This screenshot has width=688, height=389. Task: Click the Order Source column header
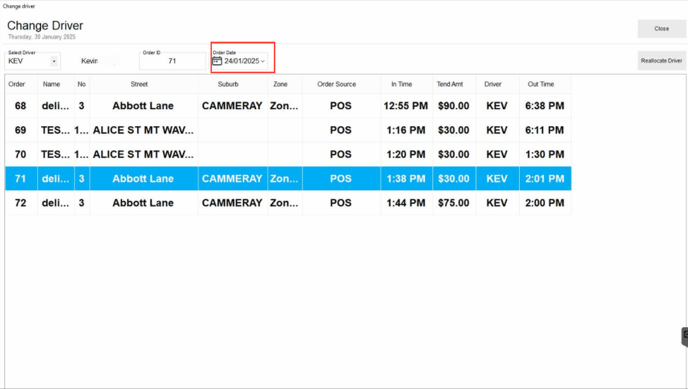(337, 84)
